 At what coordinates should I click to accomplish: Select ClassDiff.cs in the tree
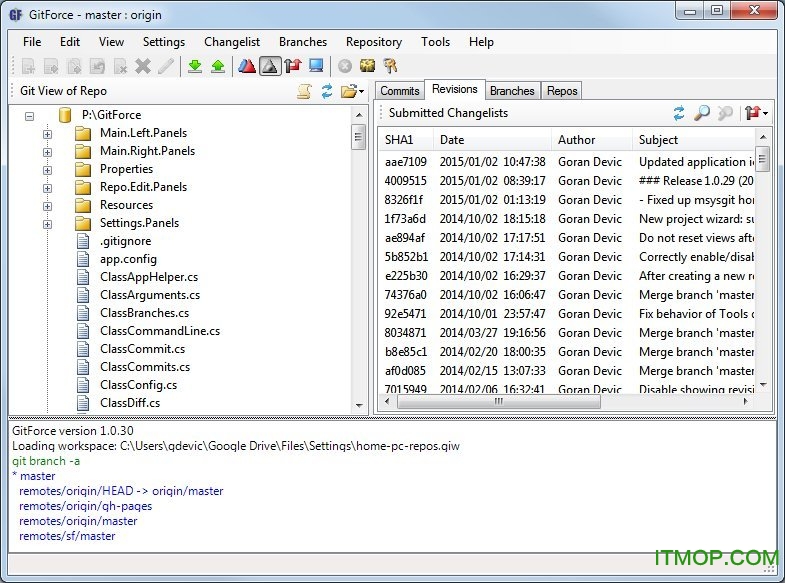click(130, 403)
